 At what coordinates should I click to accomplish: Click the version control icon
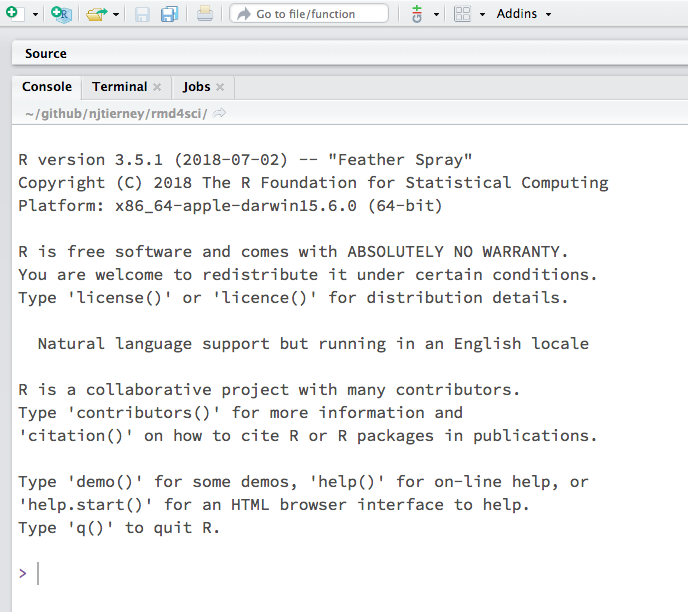[417, 14]
